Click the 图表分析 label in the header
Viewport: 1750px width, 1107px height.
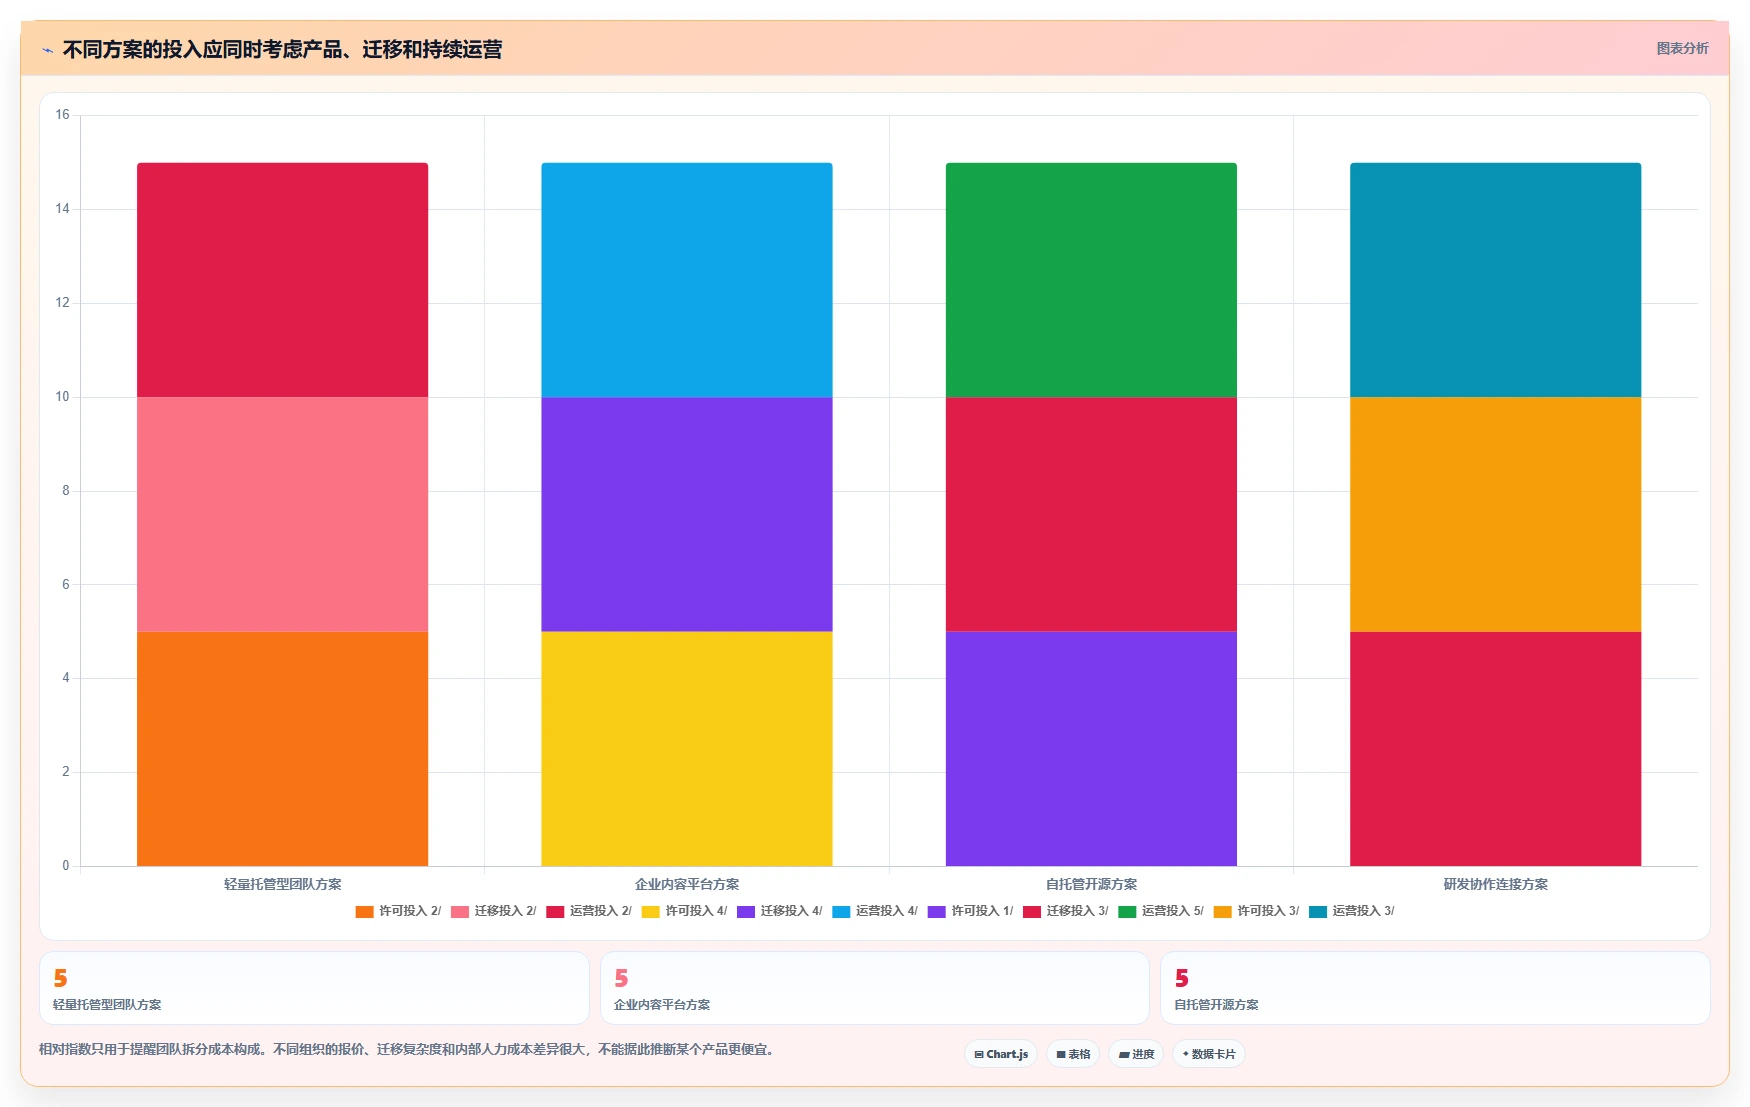pos(1682,48)
